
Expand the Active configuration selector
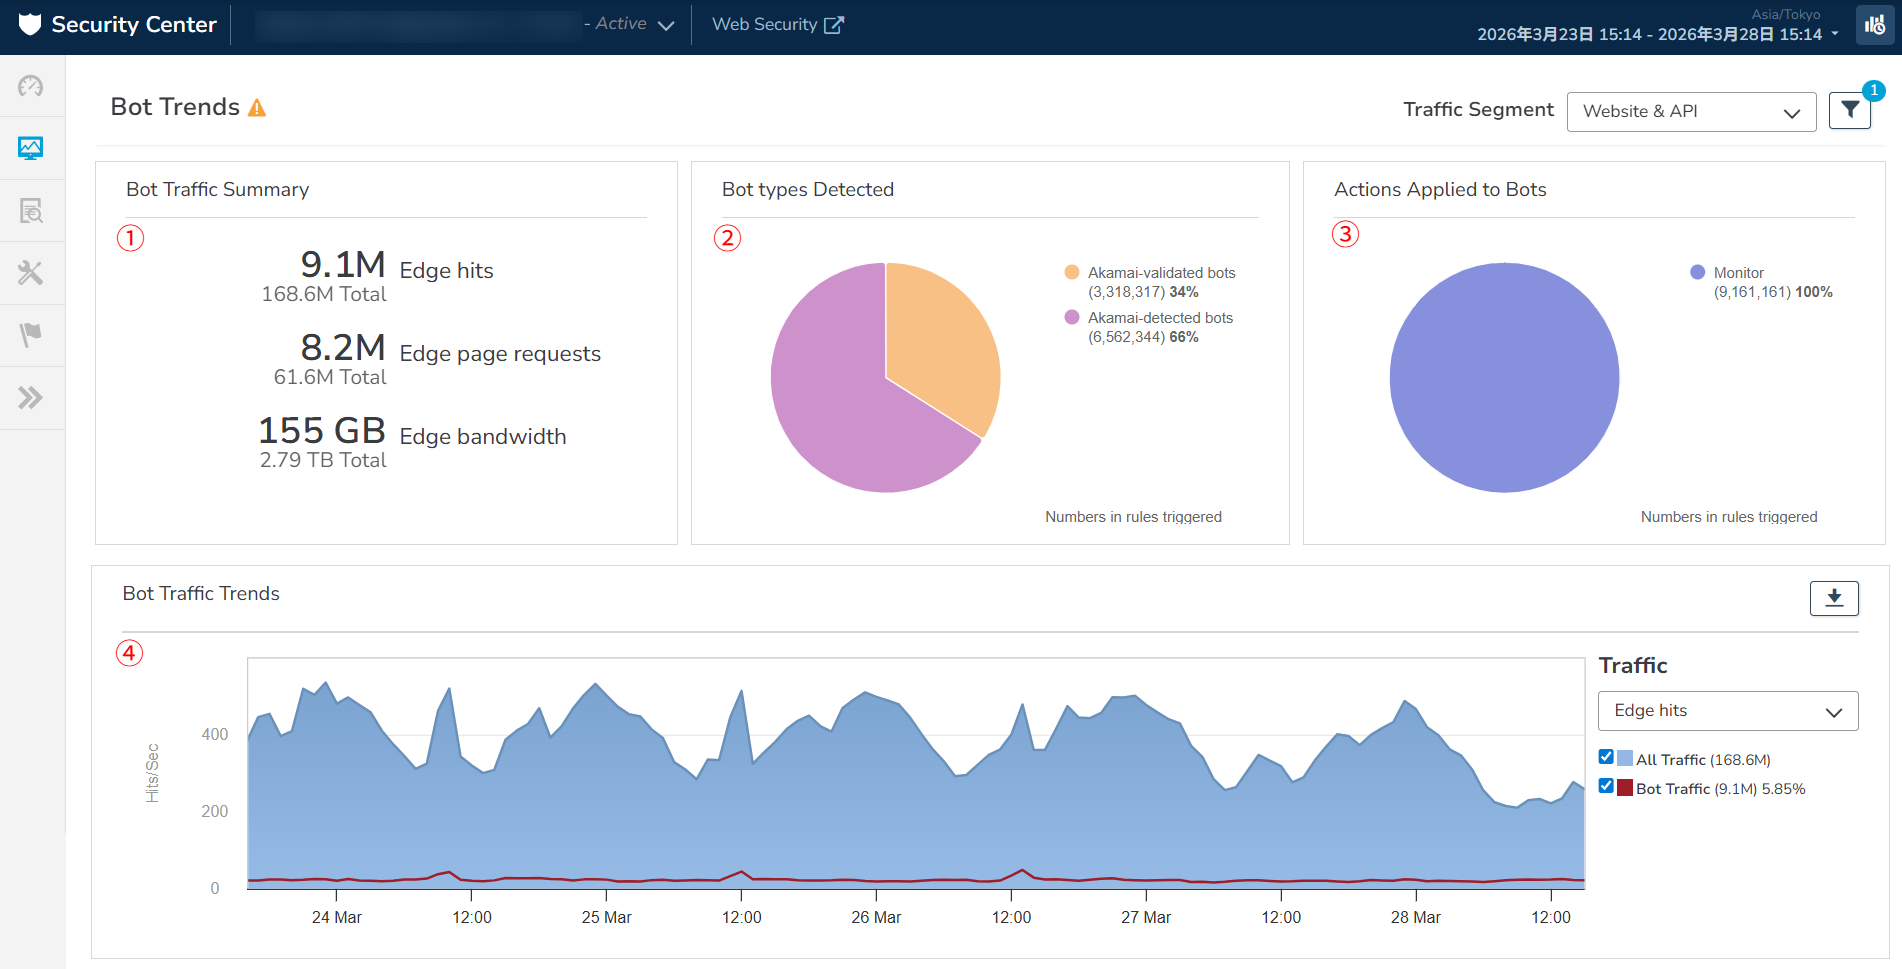665,25
